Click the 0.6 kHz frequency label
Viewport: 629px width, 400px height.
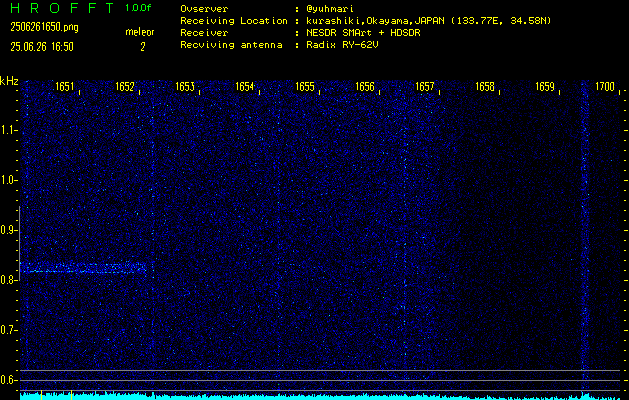9,380
